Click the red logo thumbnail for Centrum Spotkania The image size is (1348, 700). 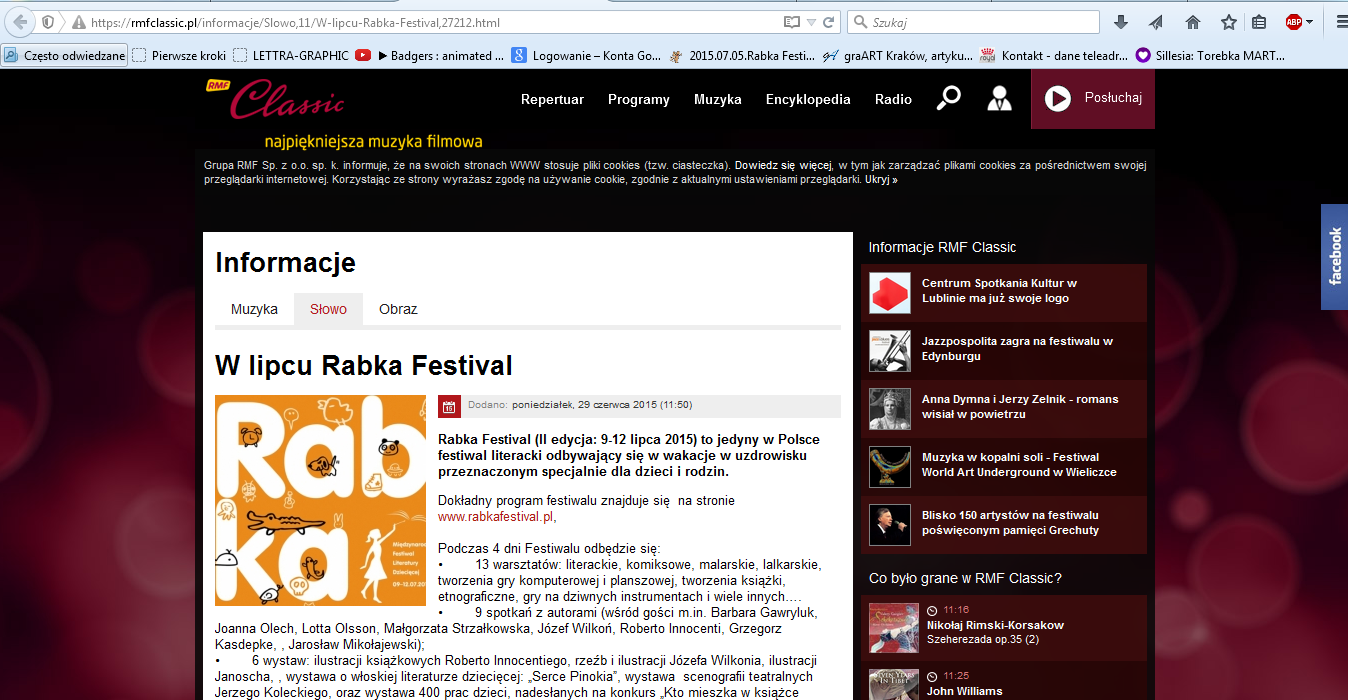click(x=890, y=293)
